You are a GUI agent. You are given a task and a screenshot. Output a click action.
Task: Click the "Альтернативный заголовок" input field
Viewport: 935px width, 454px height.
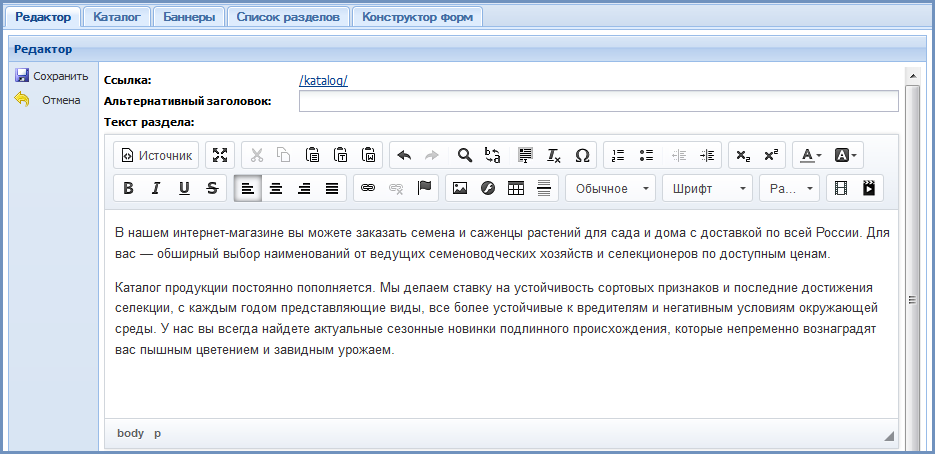pyautogui.click(x=598, y=101)
